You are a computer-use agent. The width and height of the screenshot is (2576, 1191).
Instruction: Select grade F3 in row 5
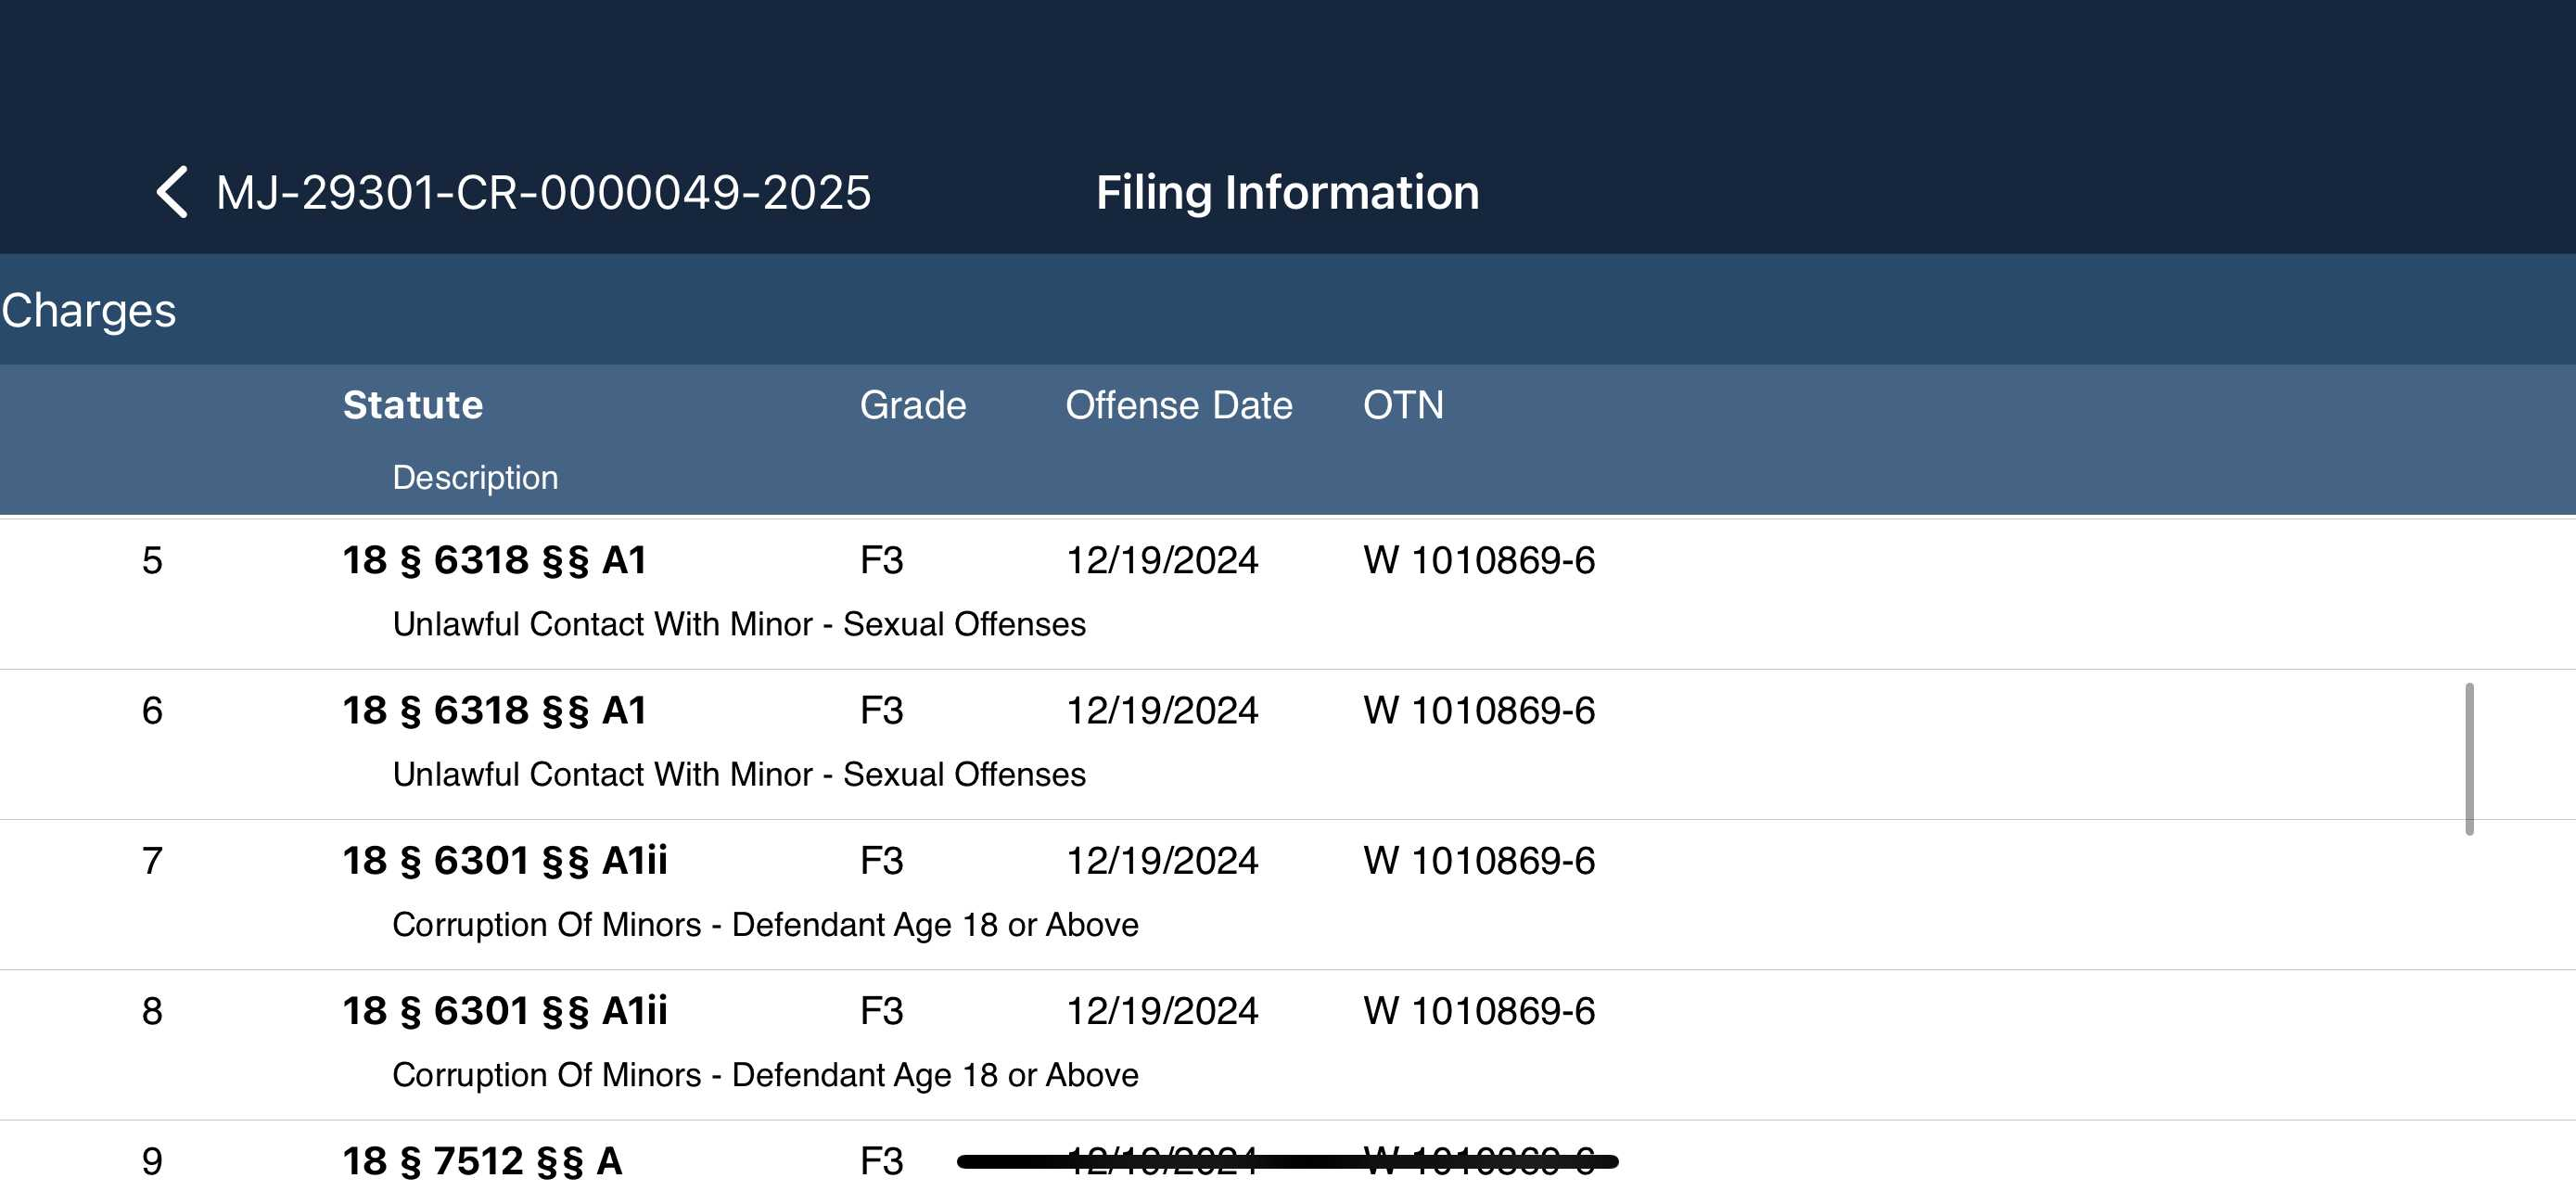881,560
